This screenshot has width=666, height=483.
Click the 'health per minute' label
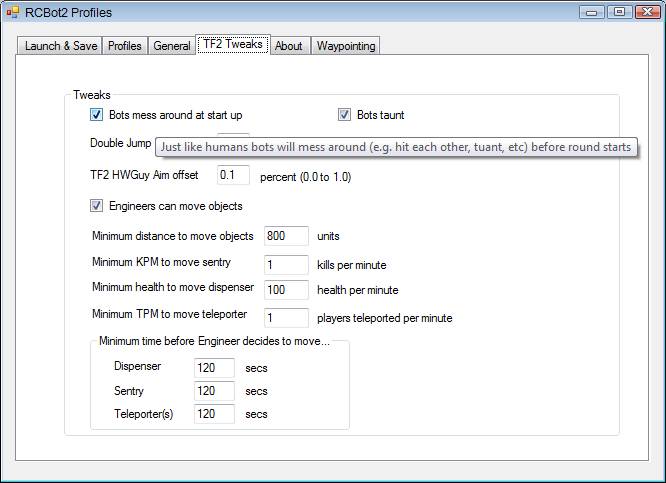point(358,290)
